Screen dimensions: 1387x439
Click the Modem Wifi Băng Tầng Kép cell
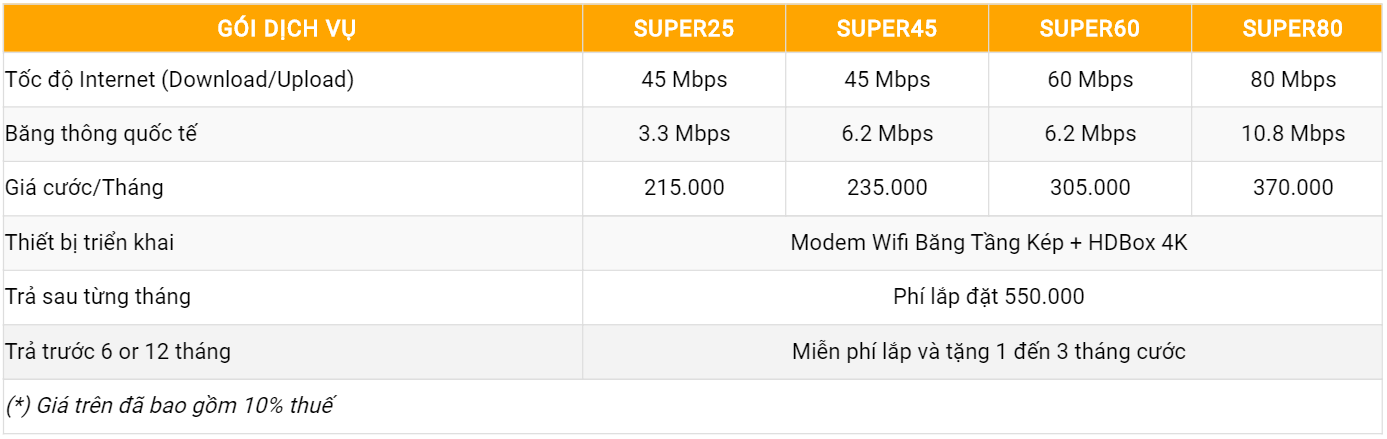click(x=988, y=242)
